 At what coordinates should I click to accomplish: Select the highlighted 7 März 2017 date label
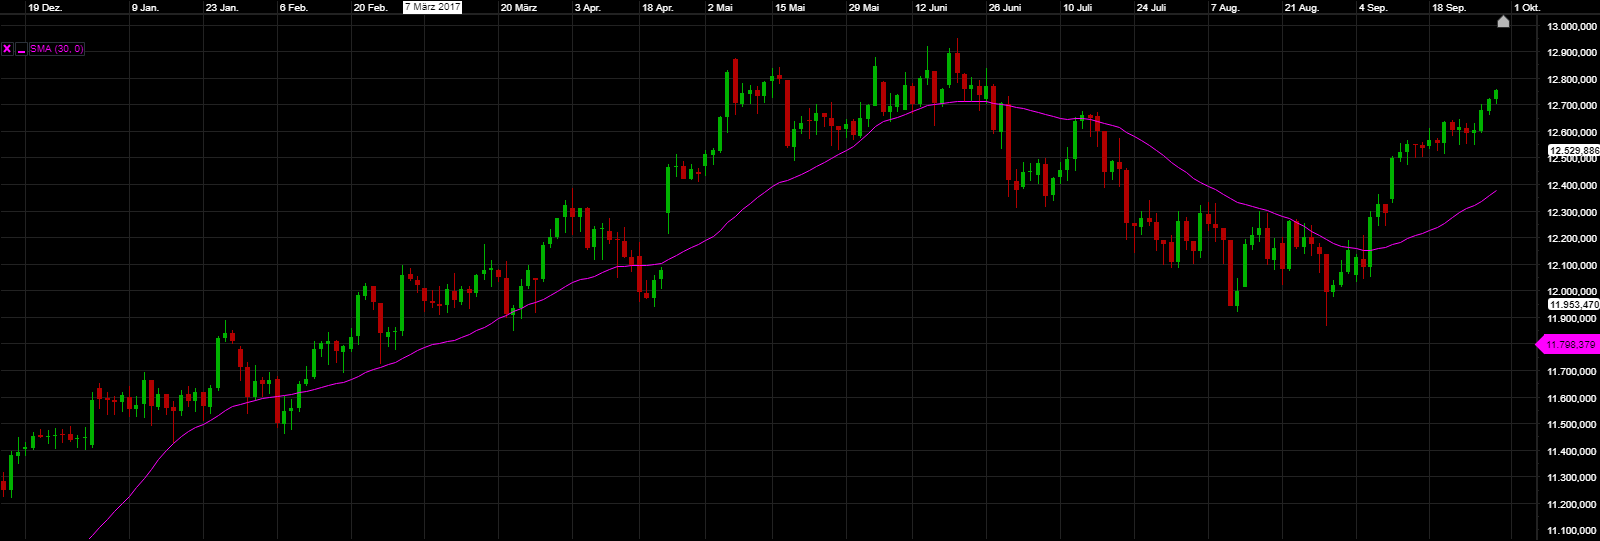click(x=433, y=7)
